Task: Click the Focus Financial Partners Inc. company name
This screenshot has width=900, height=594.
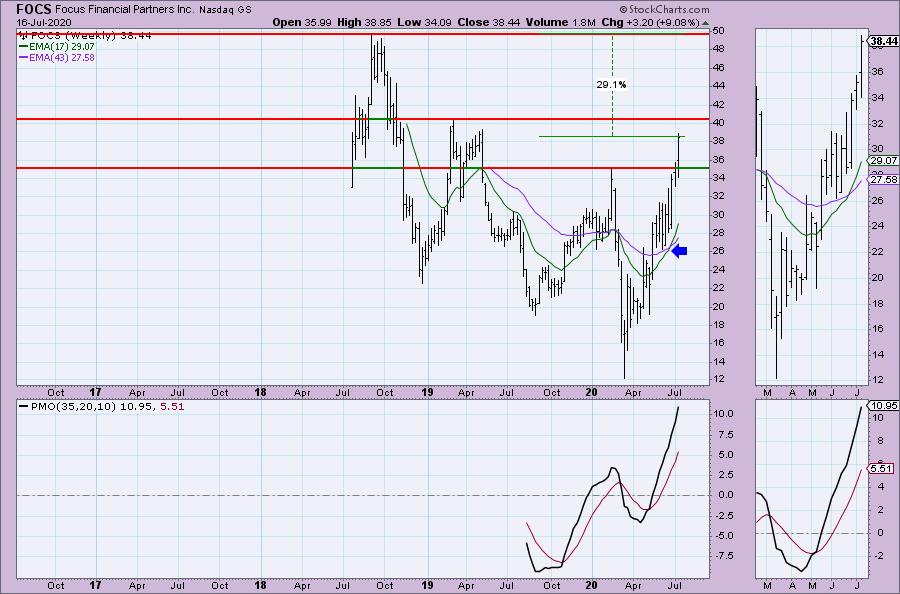Action: 125,10
